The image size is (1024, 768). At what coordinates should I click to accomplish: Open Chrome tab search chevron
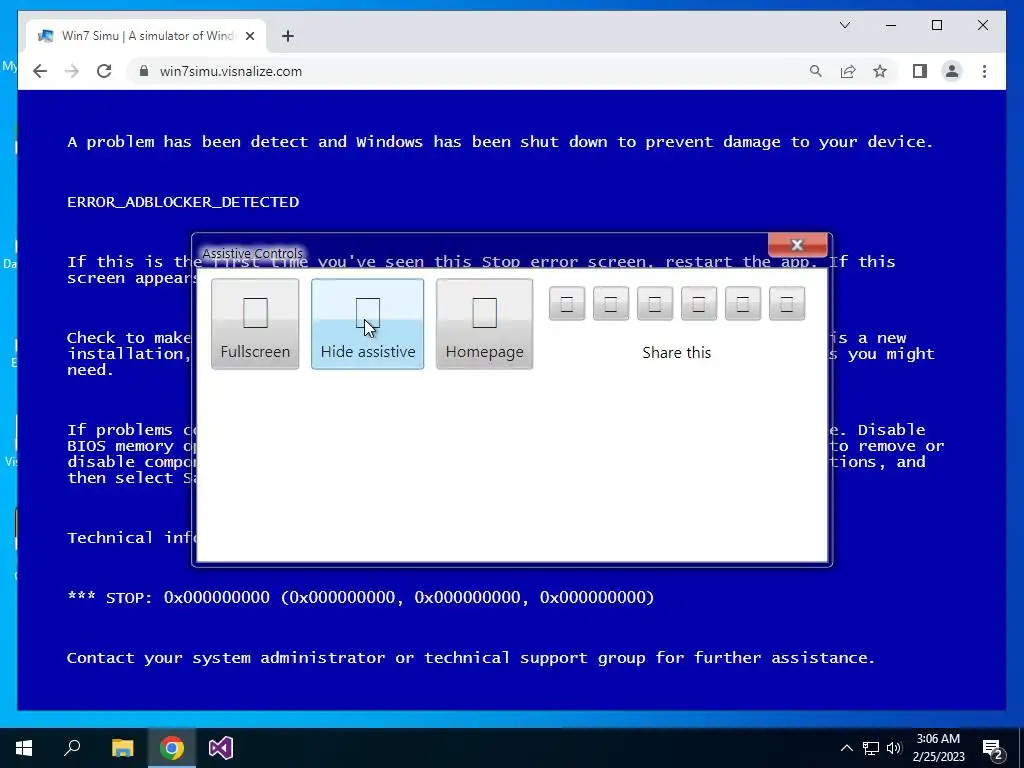(844, 25)
